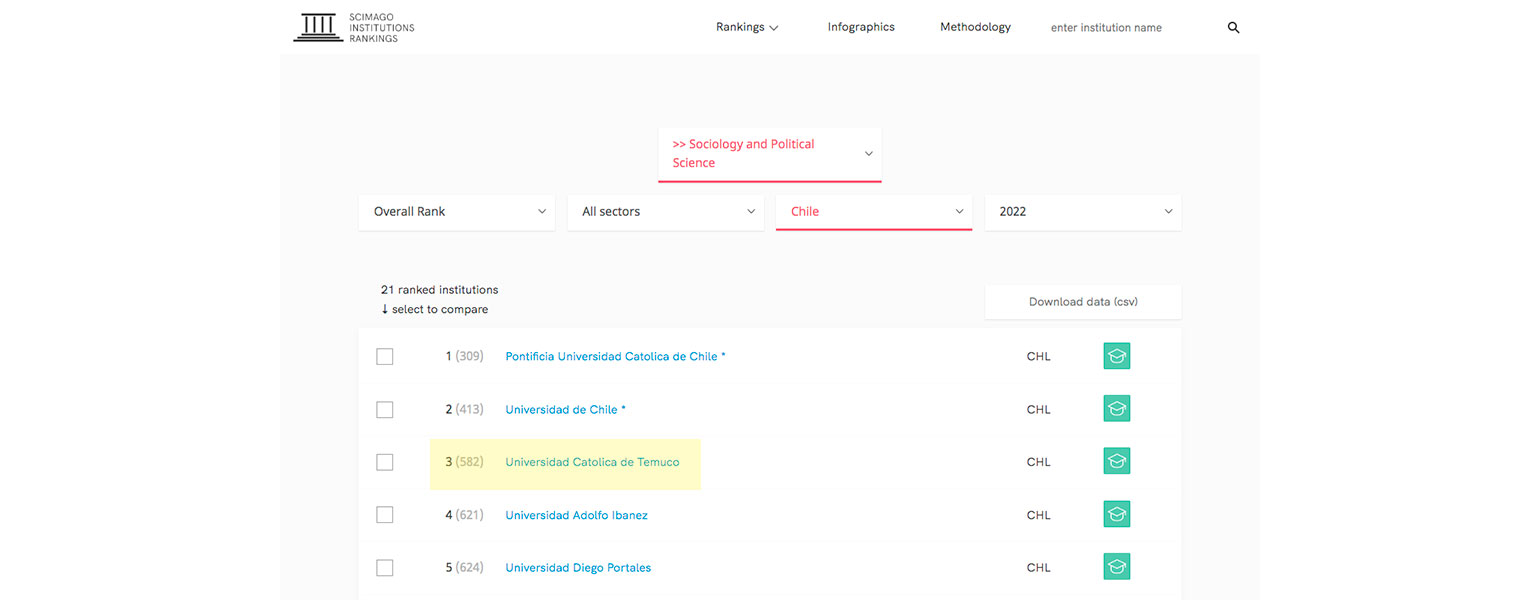The width and height of the screenshot is (1540, 600).
Task: Click CHL in Universidad de Chile row
Action: [1039, 410]
